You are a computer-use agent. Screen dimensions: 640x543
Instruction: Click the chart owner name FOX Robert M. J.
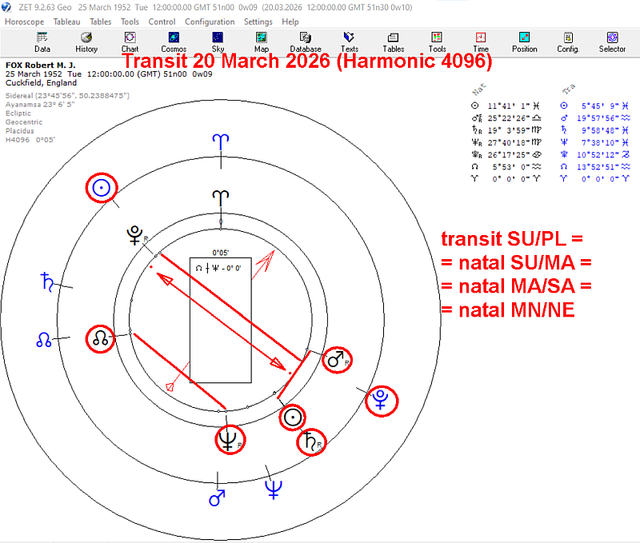pos(40,65)
